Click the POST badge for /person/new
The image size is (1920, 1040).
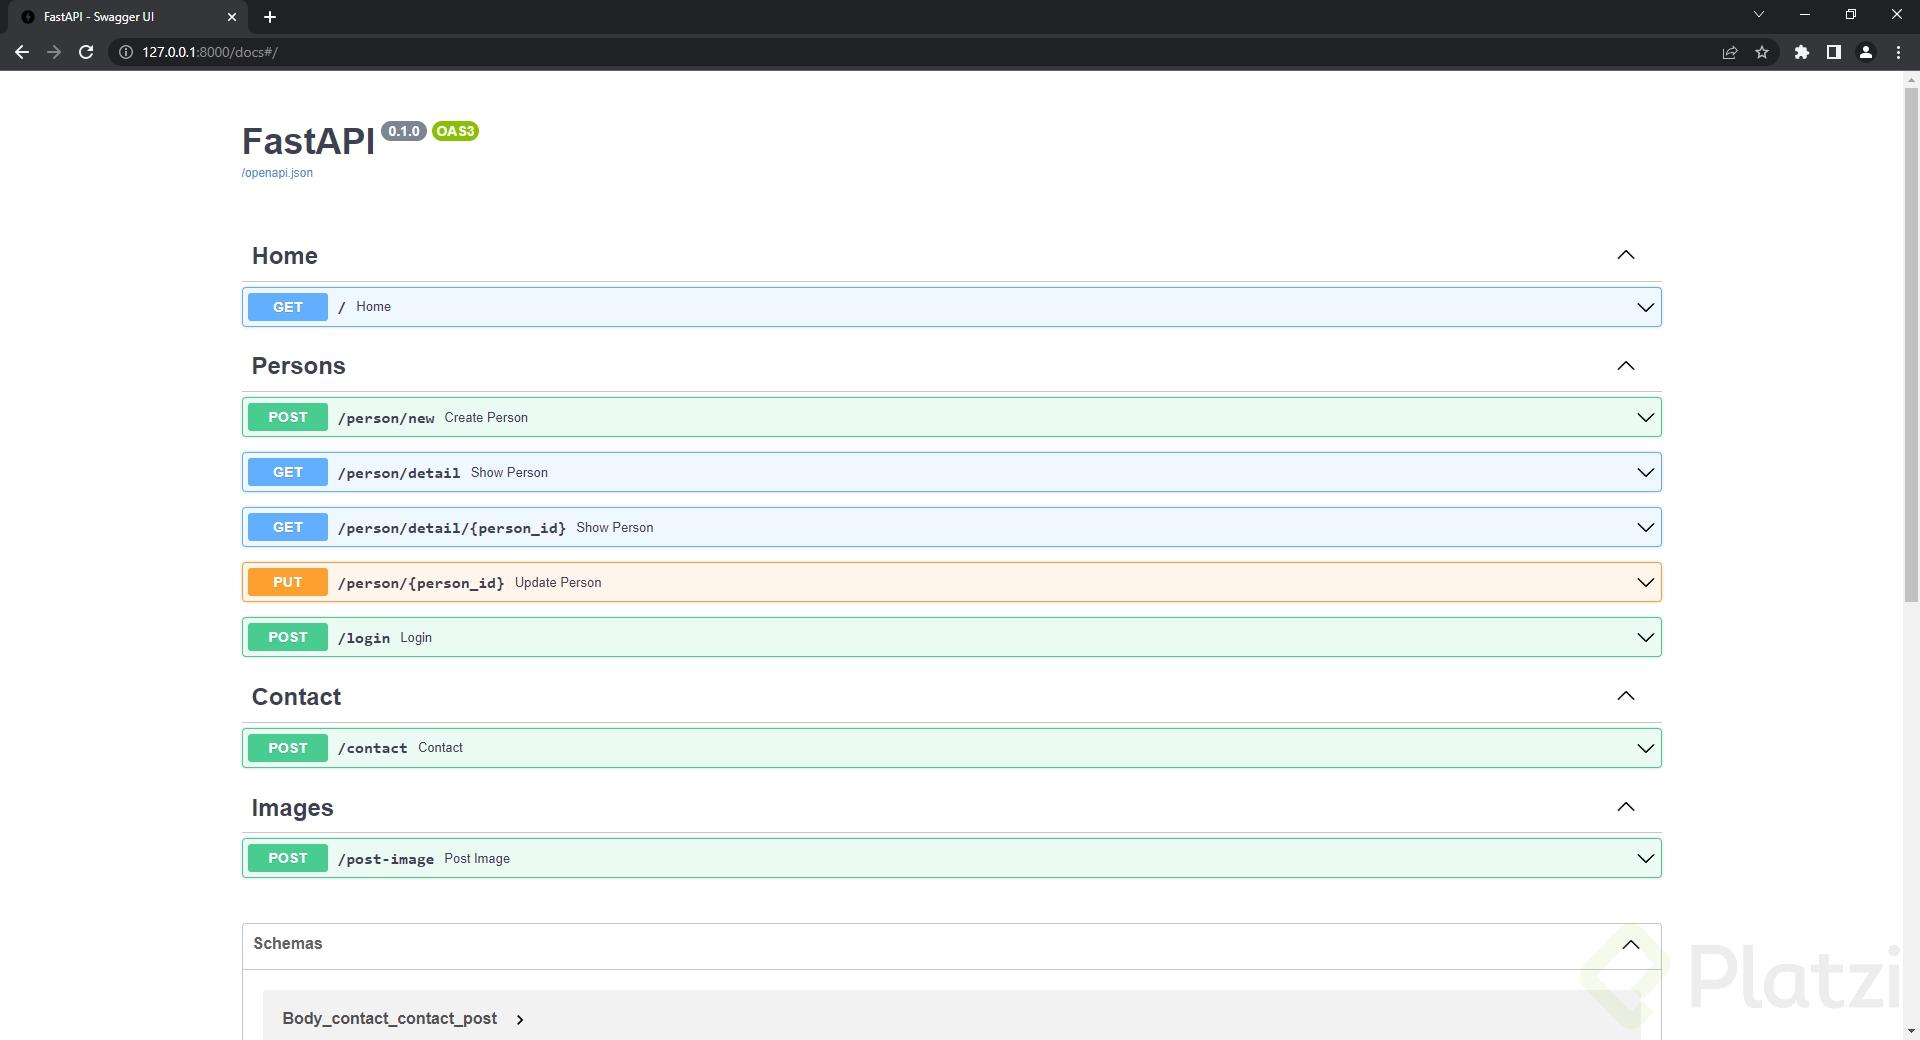[288, 417]
